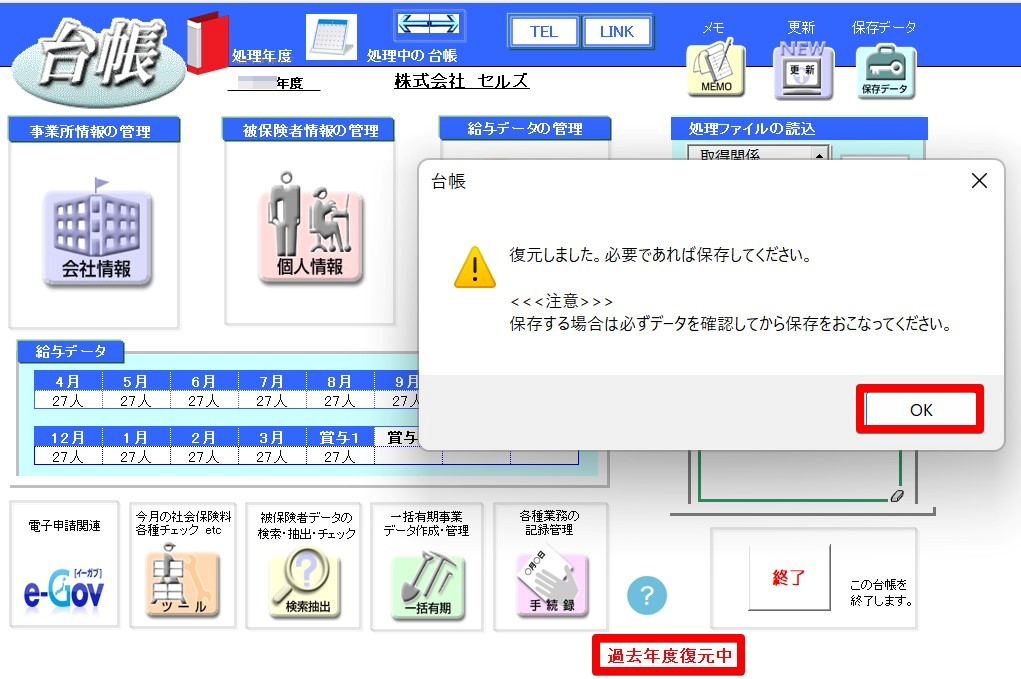The height and width of the screenshot is (679, 1021).
Task: Select the 1月 salary data column
Action: click(135, 437)
